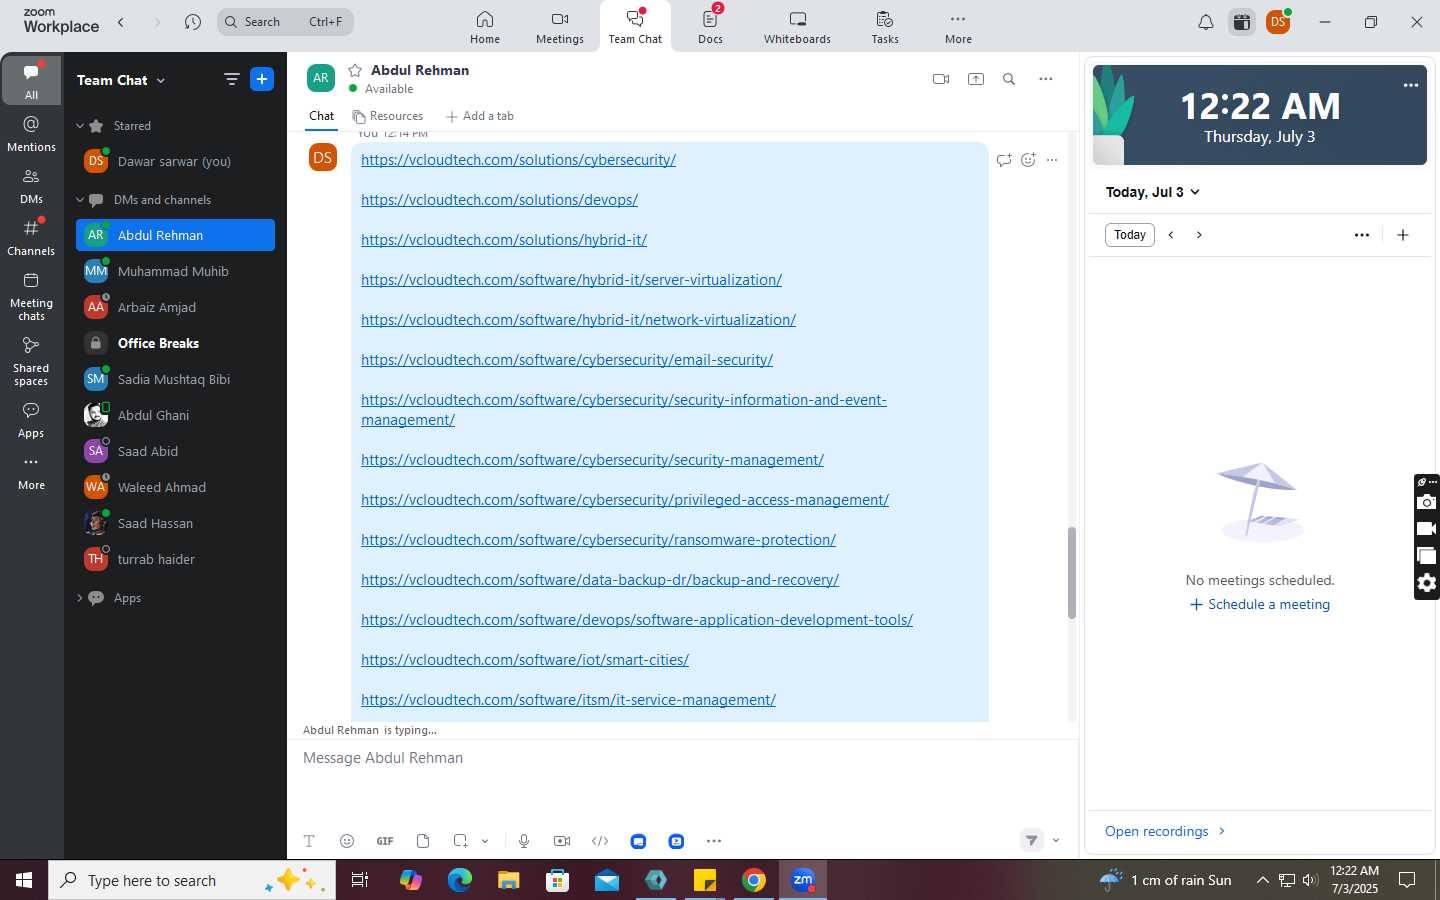Open the Tasks tab
This screenshot has width=1440, height=900.
coord(885,27)
